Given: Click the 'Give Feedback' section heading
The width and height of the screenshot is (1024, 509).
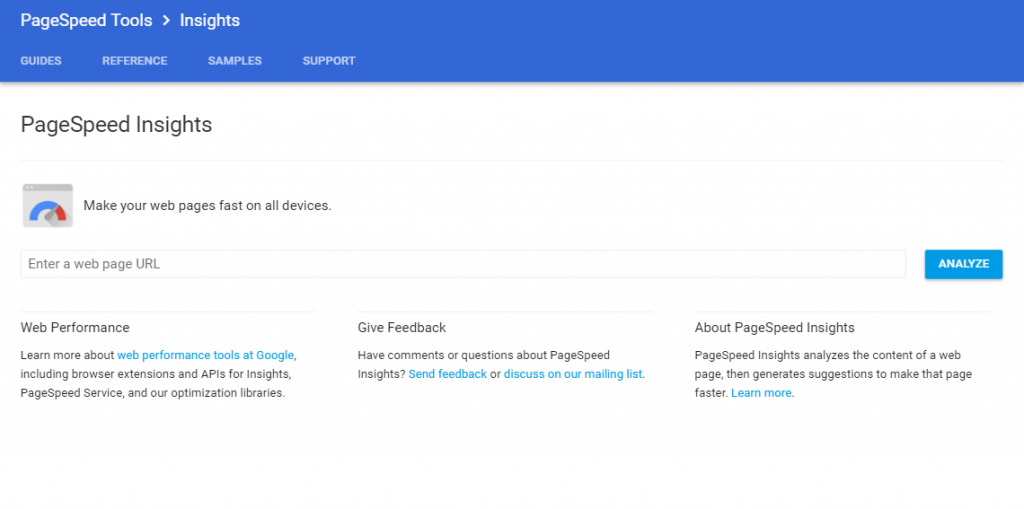Looking at the screenshot, I should pos(402,327).
